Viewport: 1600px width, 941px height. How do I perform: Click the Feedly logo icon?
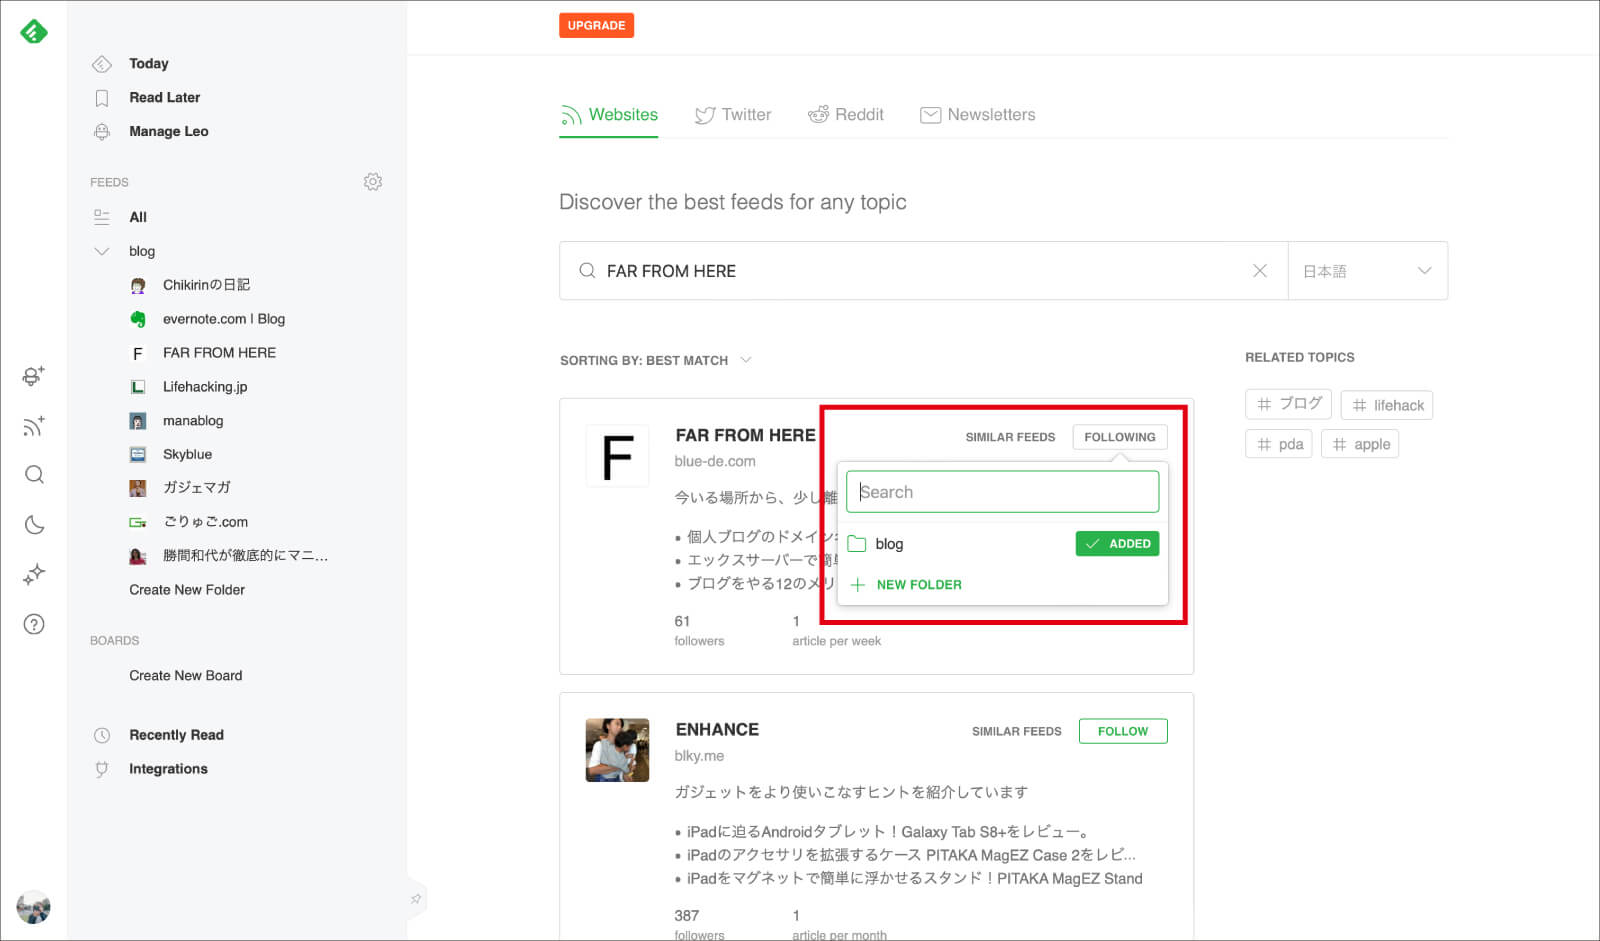pos(34,32)
